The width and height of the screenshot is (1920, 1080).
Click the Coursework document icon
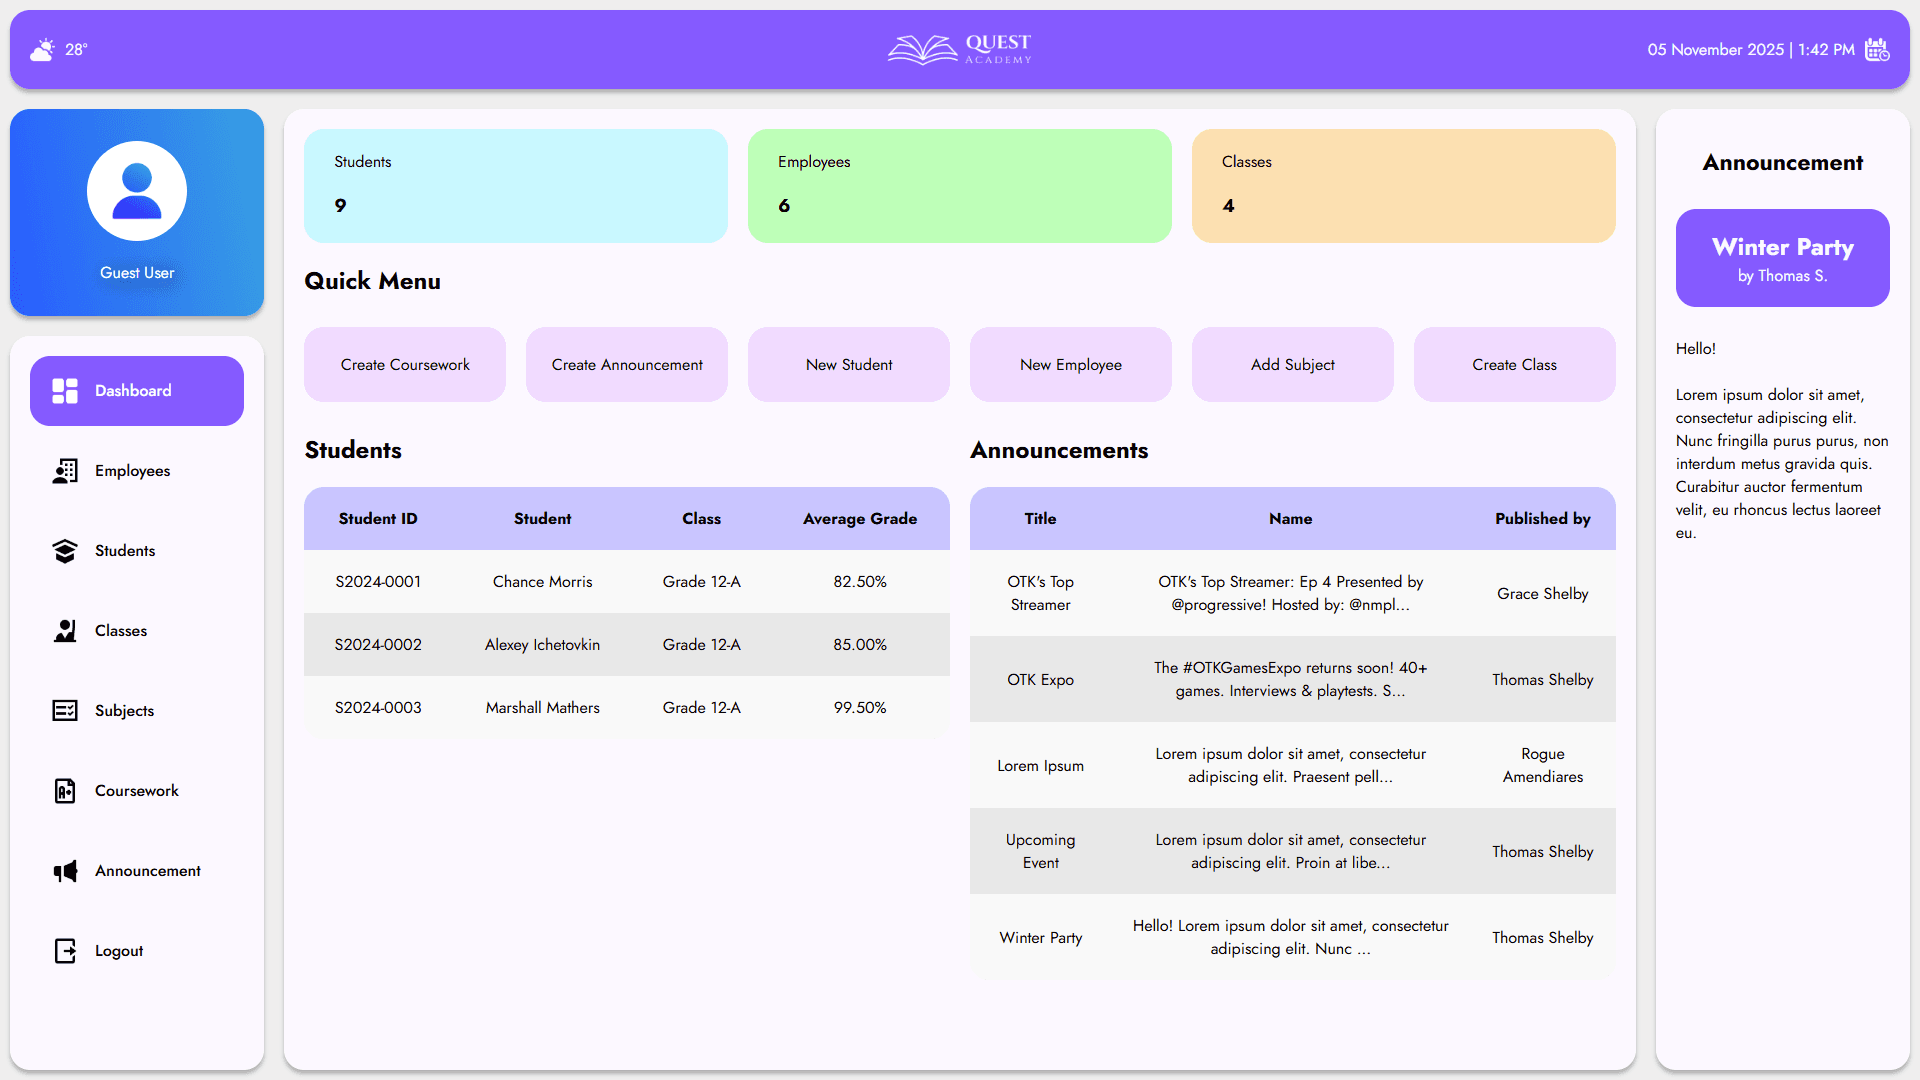[x=65, y=791]
